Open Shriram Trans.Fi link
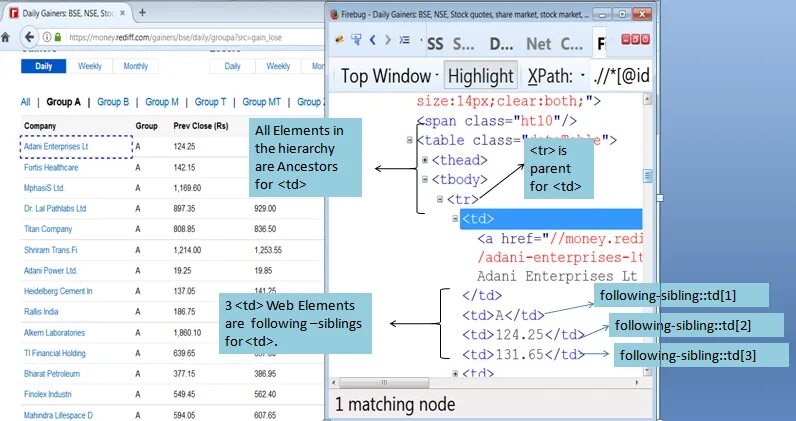The width and height of the screenshot is (796, 421). [x=50, y=250]
